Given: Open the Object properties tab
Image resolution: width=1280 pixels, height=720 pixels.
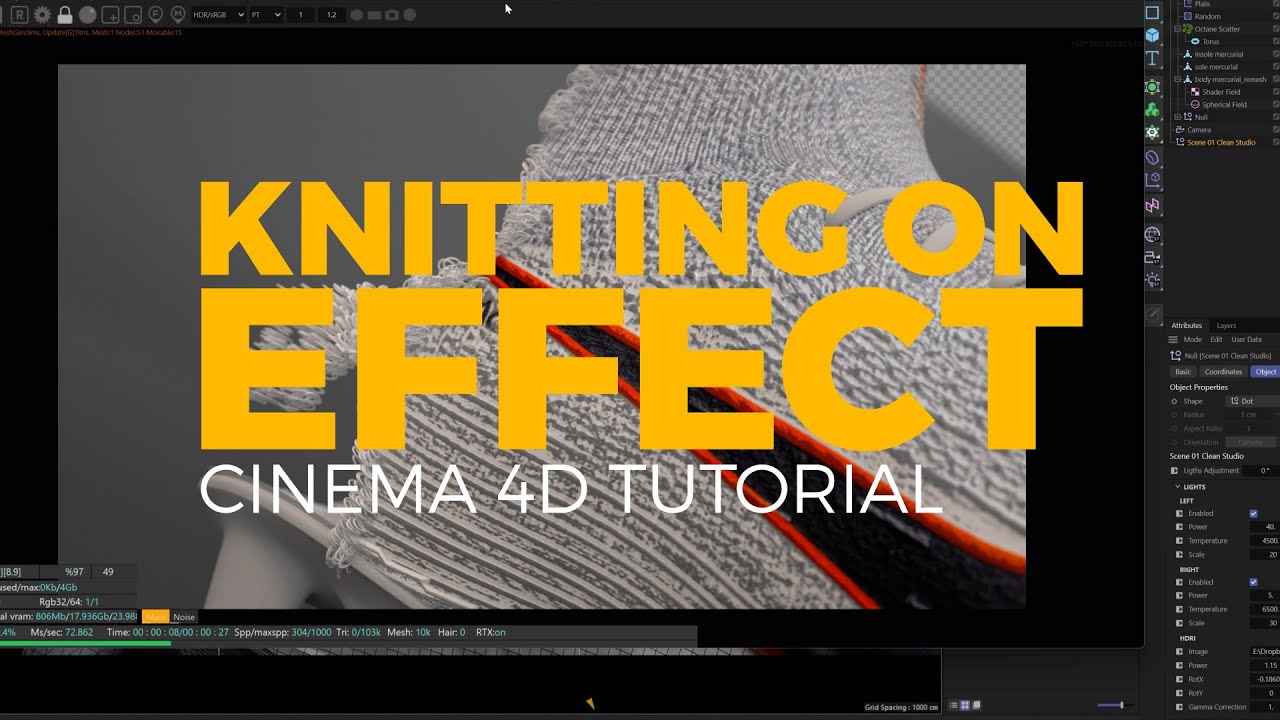Looking at the screenshot, I should (1265, 372).
